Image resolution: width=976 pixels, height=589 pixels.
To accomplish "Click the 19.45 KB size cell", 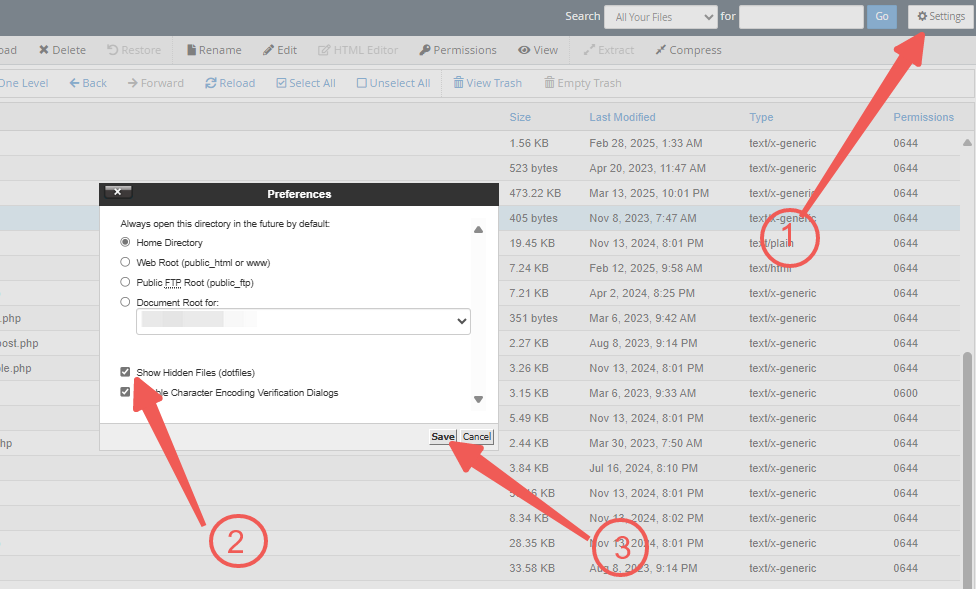I will 532,243.
